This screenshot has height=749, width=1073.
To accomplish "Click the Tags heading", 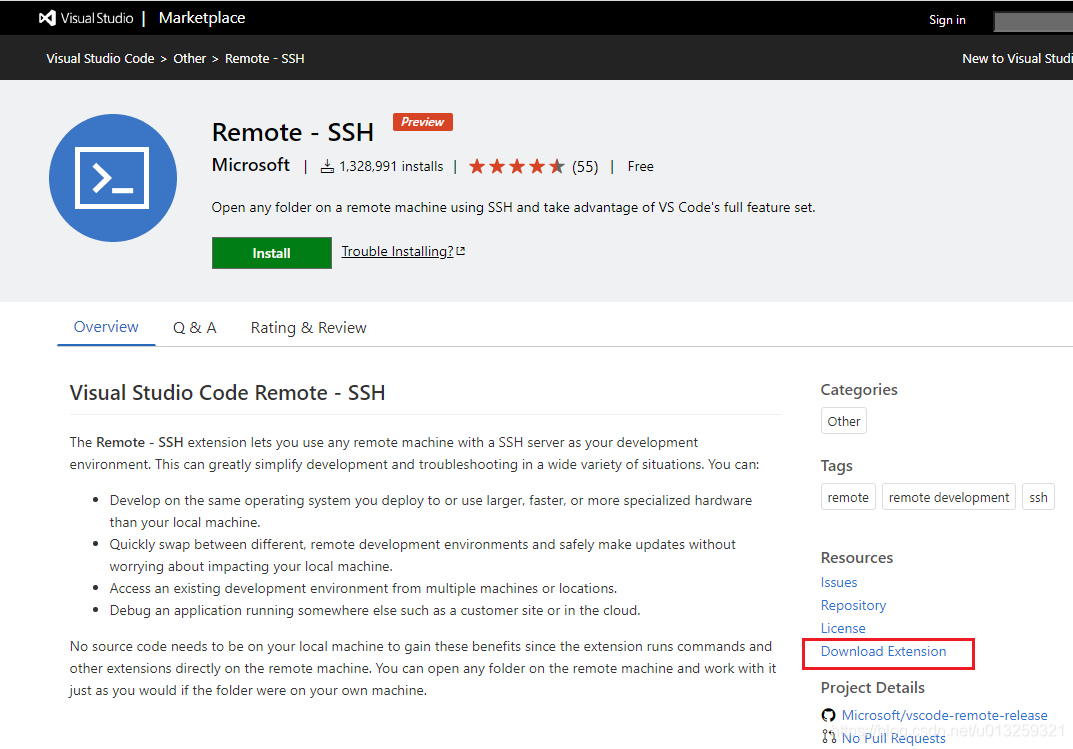I will coord(836,466).
